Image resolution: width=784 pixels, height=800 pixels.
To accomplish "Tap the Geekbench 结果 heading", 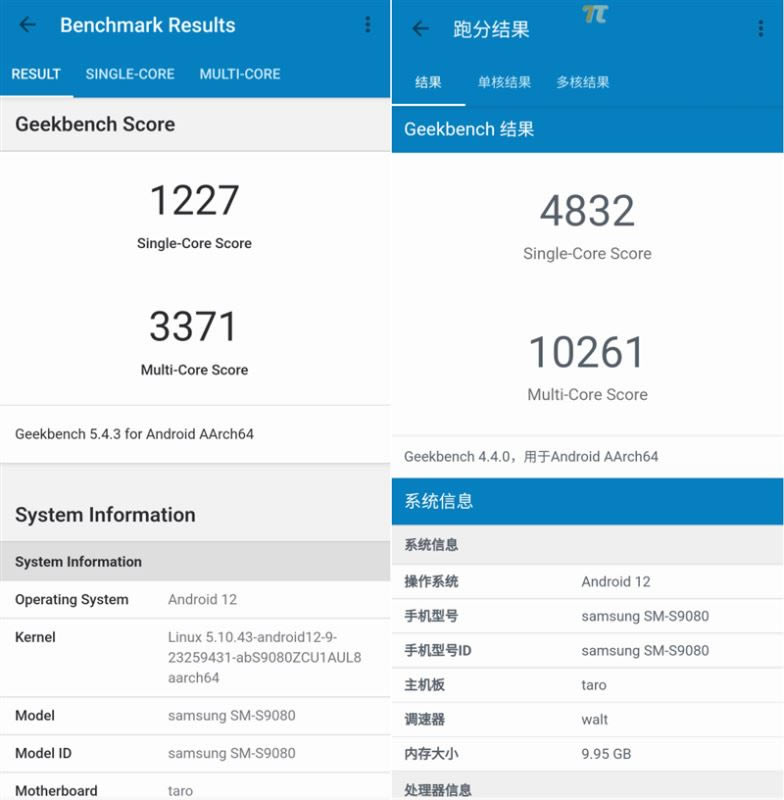I will [x=469, y=129].
